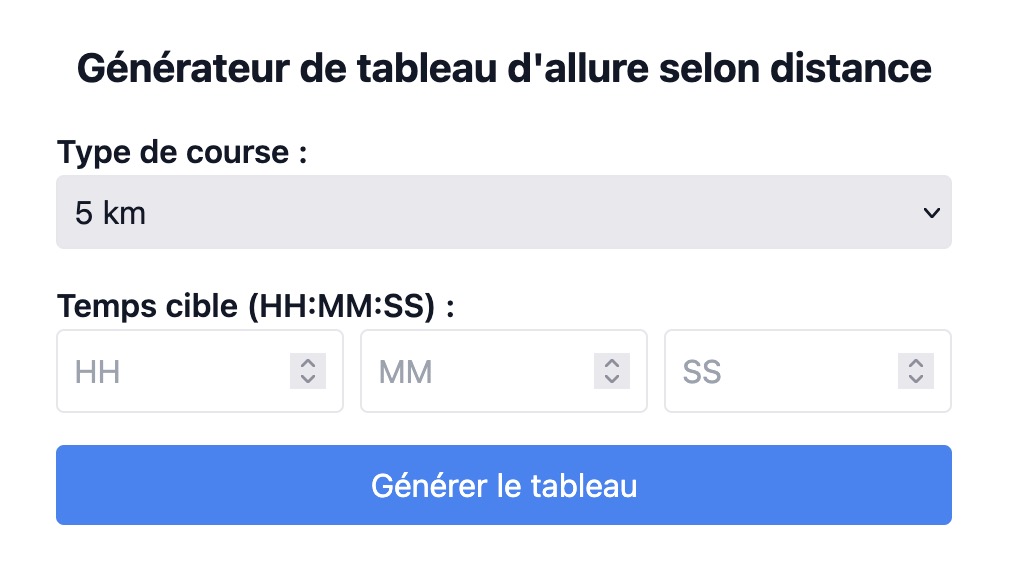Click the chevron arrow of the 5 km select

click(931, 212)
